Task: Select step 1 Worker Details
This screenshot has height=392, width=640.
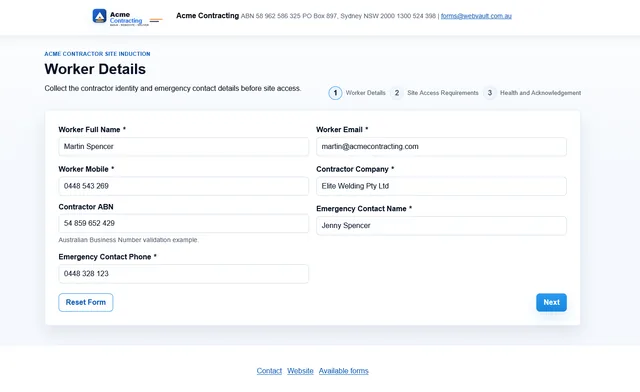Action: tap(357, 93)
